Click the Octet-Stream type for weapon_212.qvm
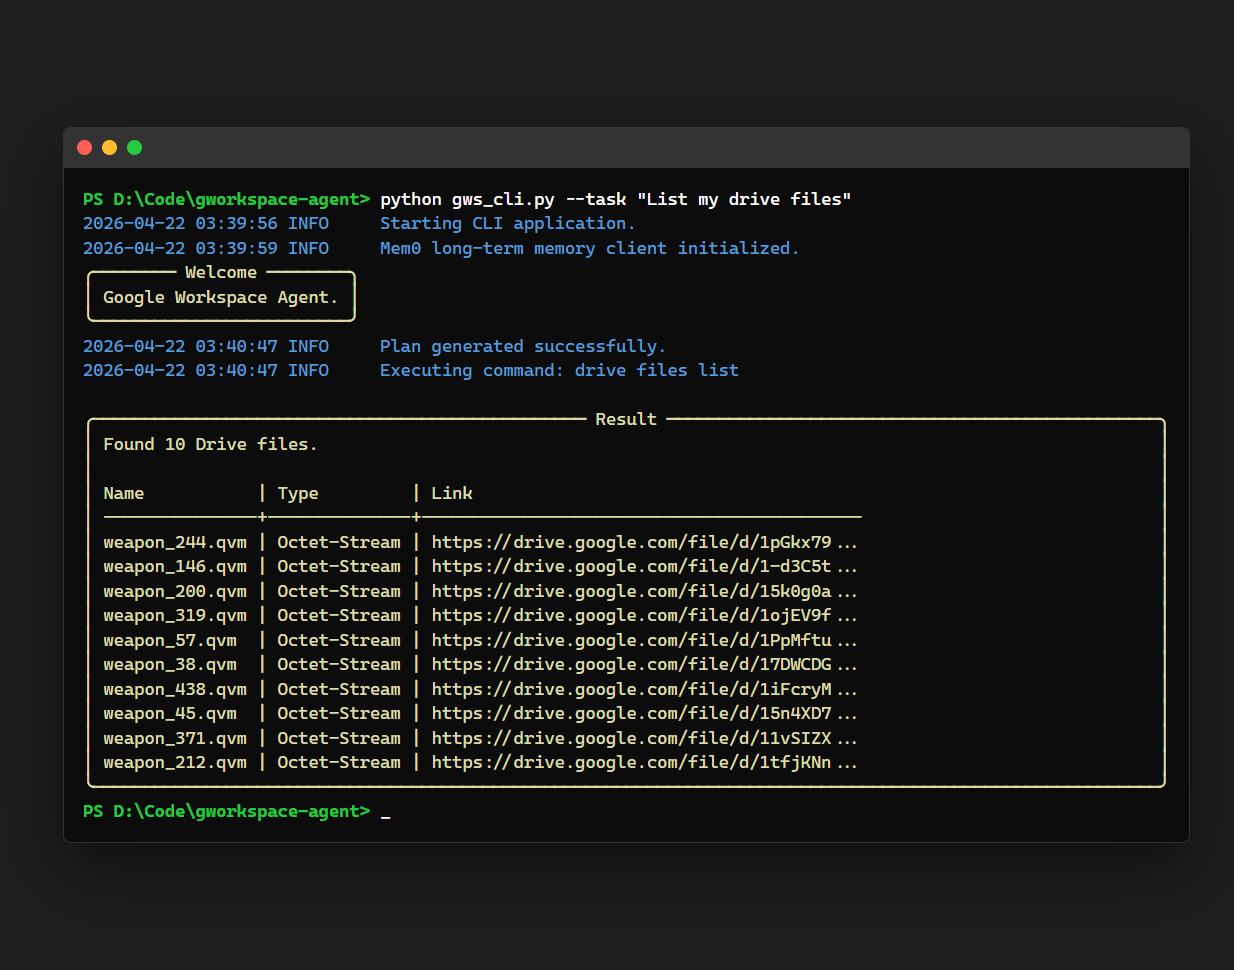This screenshot has width=1234, height=970. pyautogui.click(x=339, y=762)
